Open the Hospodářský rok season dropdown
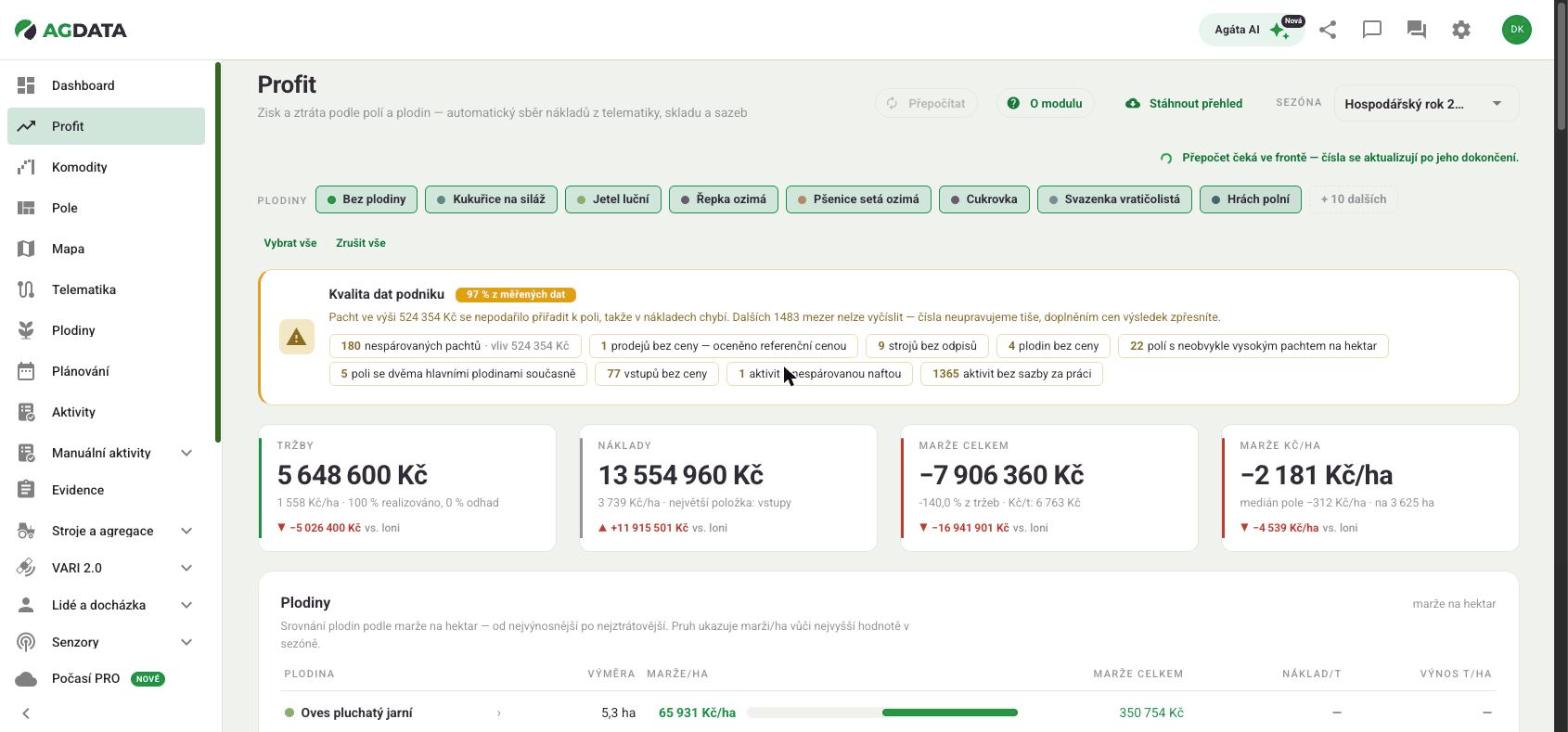The image size is (1568, 732). coord(1426,103)
